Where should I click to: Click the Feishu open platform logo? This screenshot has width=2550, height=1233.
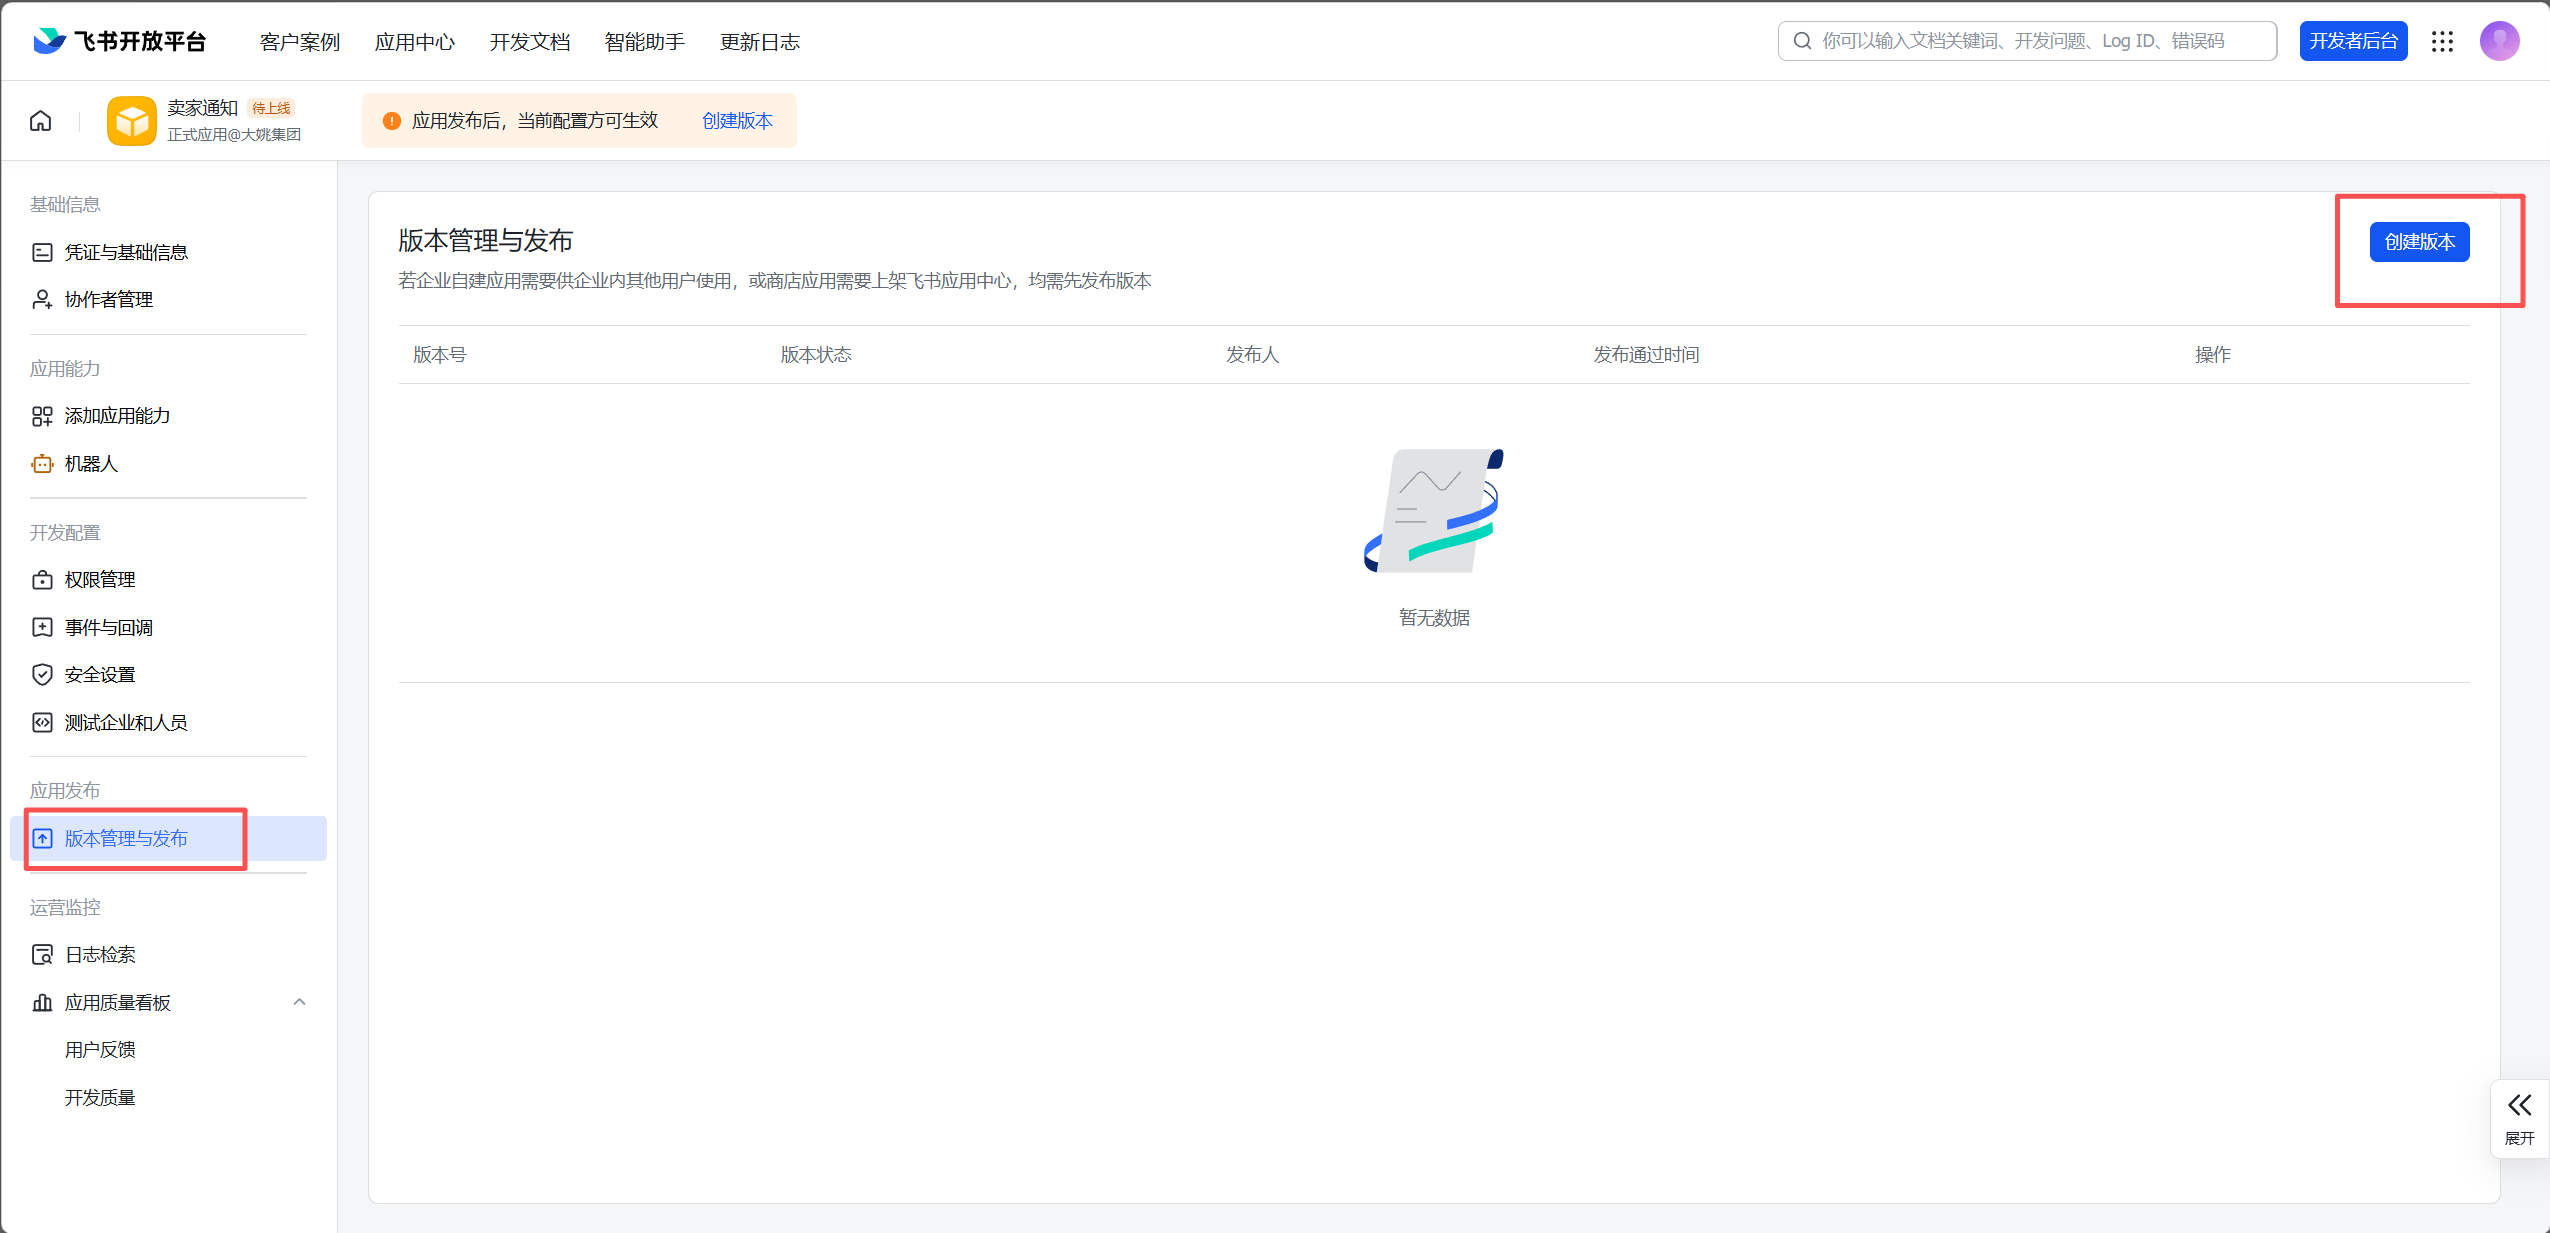[119, 41]
